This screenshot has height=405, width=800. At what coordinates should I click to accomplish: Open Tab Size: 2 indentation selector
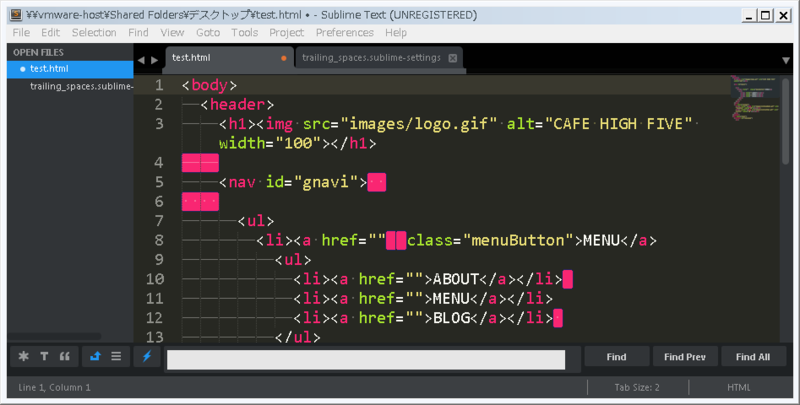click(x=637, y=388)
